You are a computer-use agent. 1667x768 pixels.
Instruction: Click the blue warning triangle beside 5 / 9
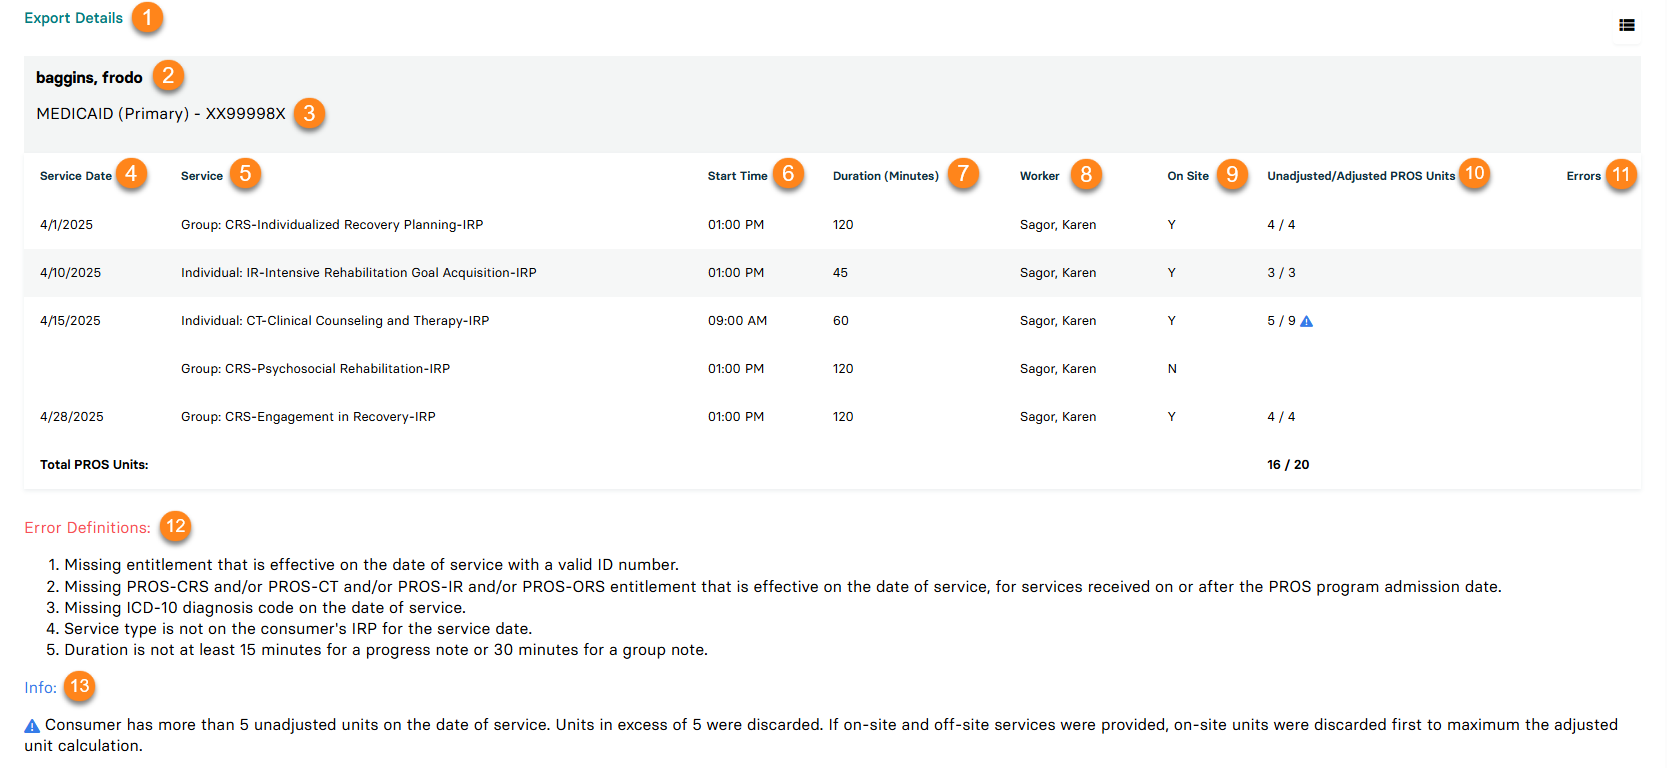(1306, 321)
